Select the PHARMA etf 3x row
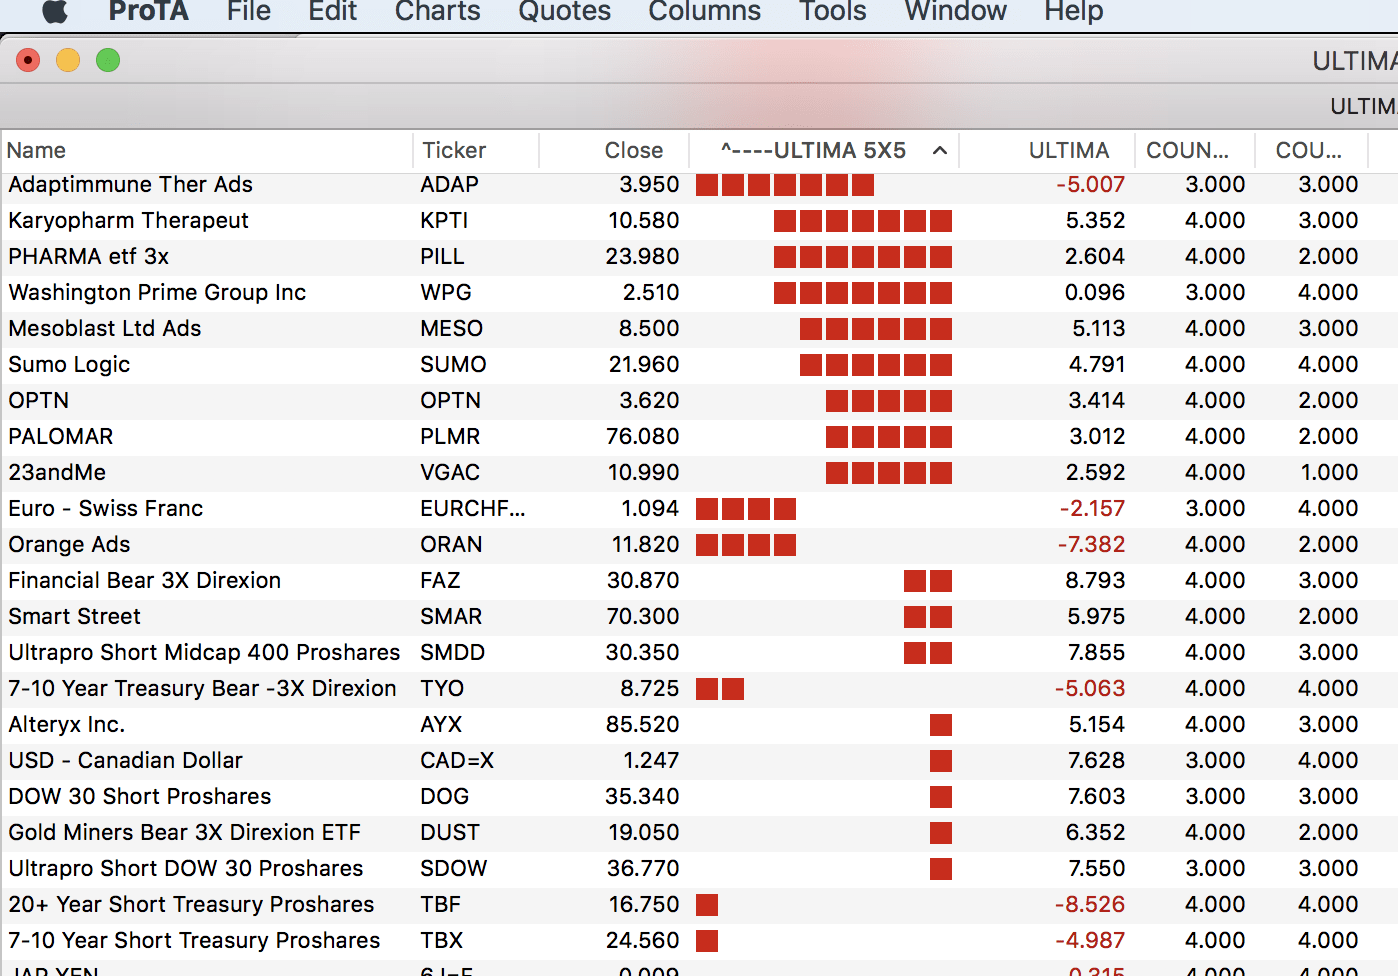Screen dimensions: 1398x976 coord(699,257)
